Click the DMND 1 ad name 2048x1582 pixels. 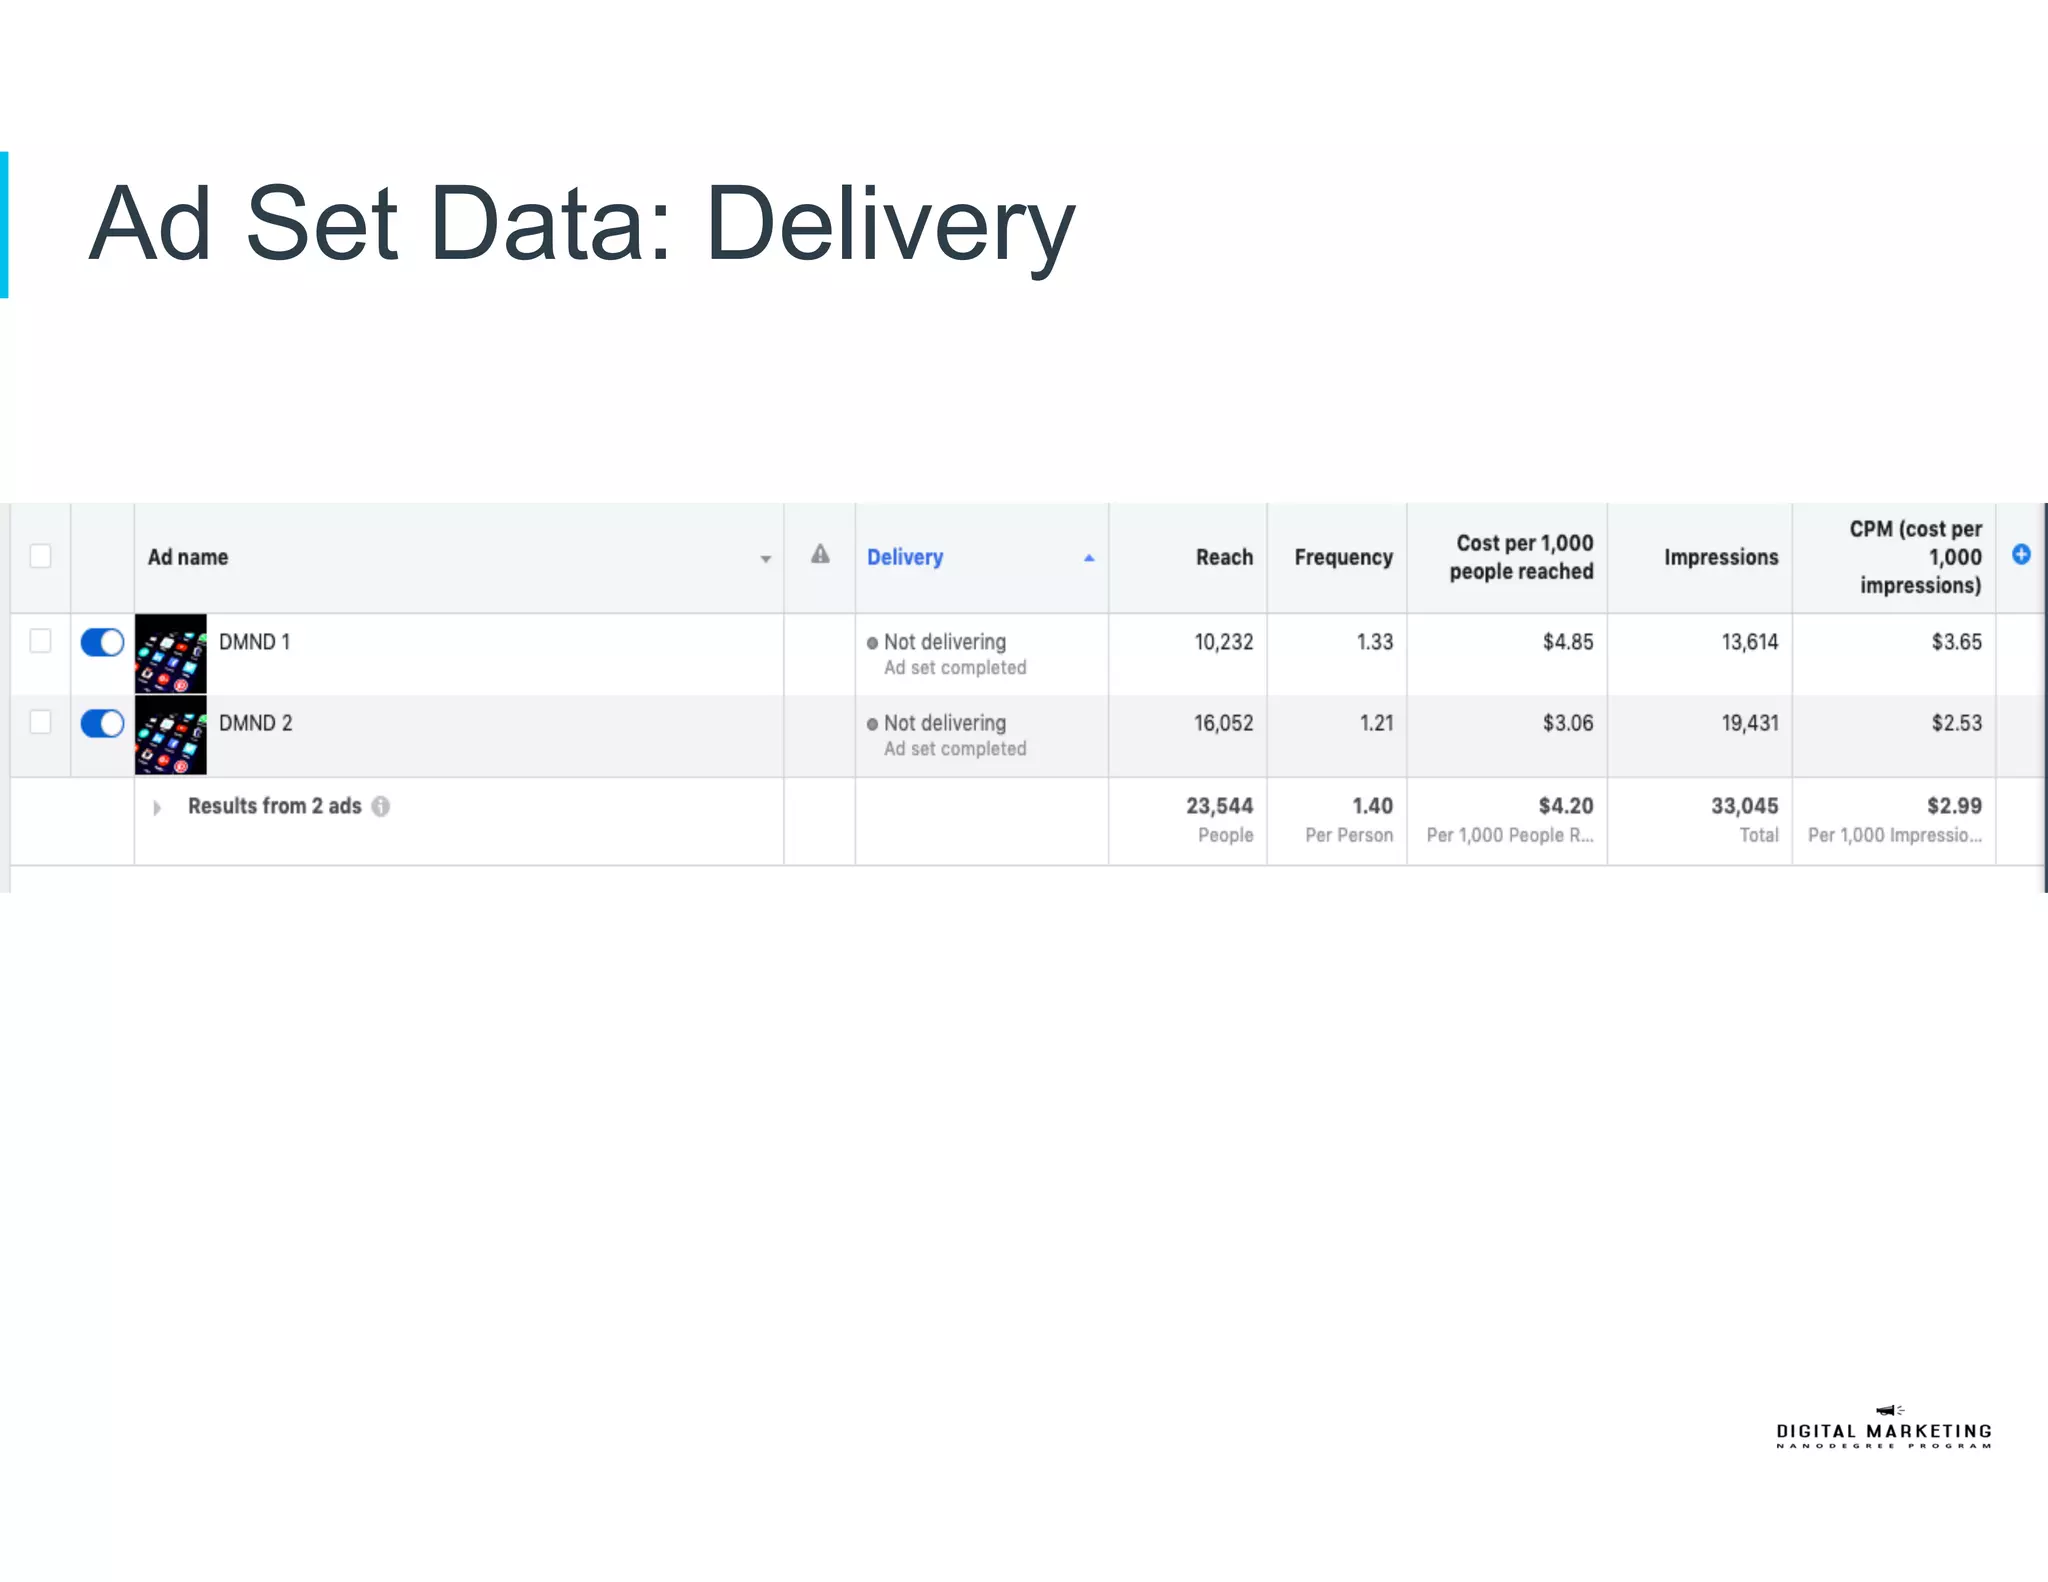pos(255,642)
